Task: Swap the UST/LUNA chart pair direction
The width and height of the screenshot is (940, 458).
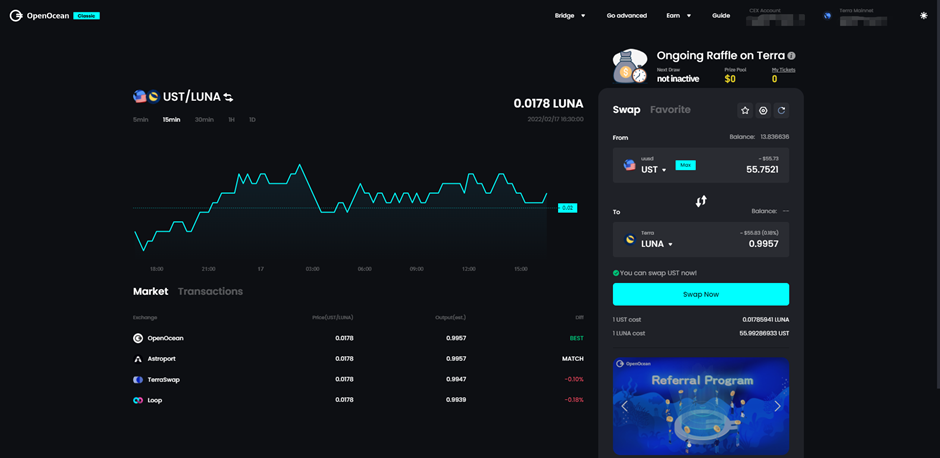Action: 229,97
